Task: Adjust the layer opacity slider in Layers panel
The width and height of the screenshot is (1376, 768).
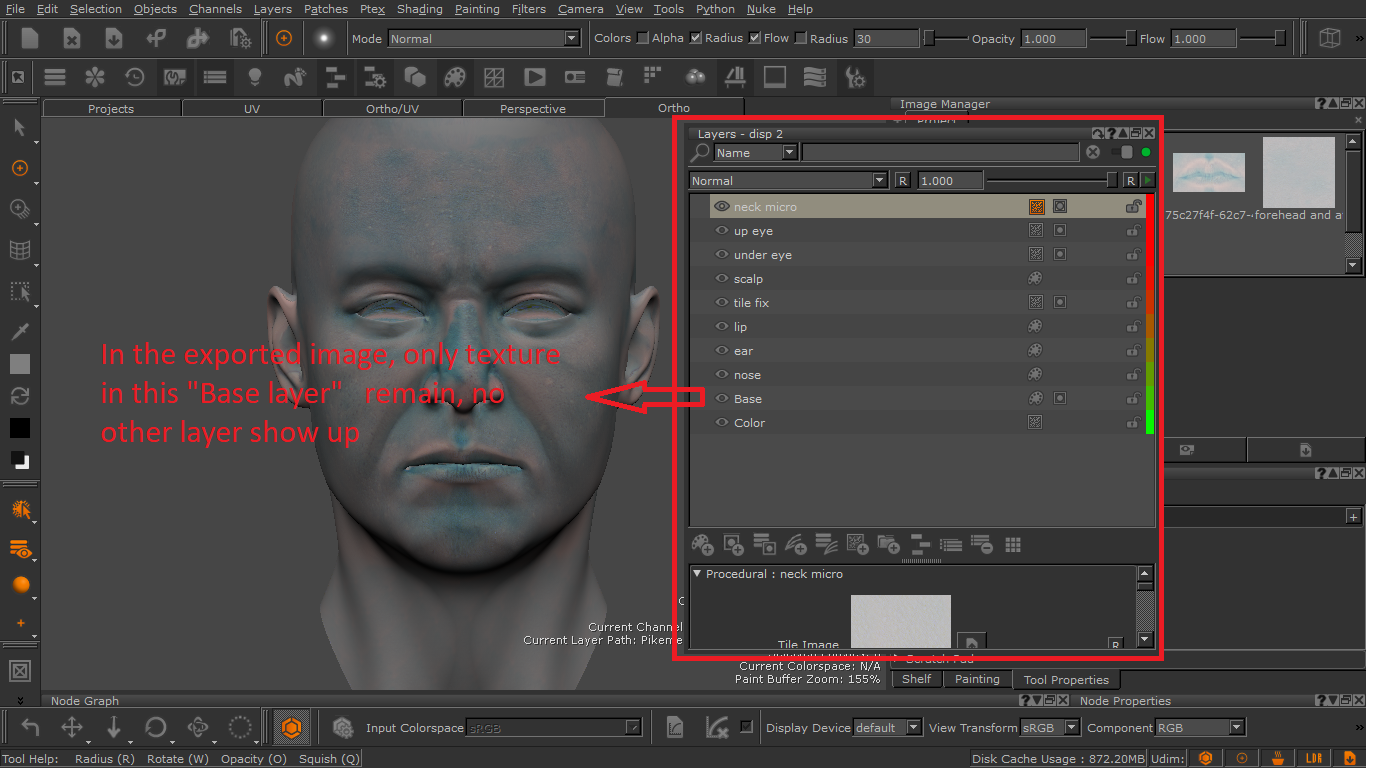Action: pos(1053,180)
